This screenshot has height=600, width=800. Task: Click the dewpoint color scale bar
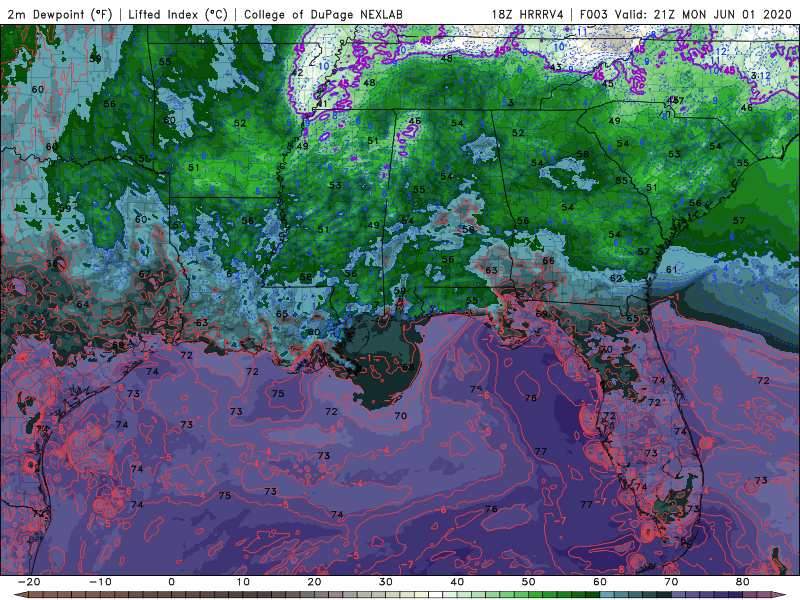point(399,595)
